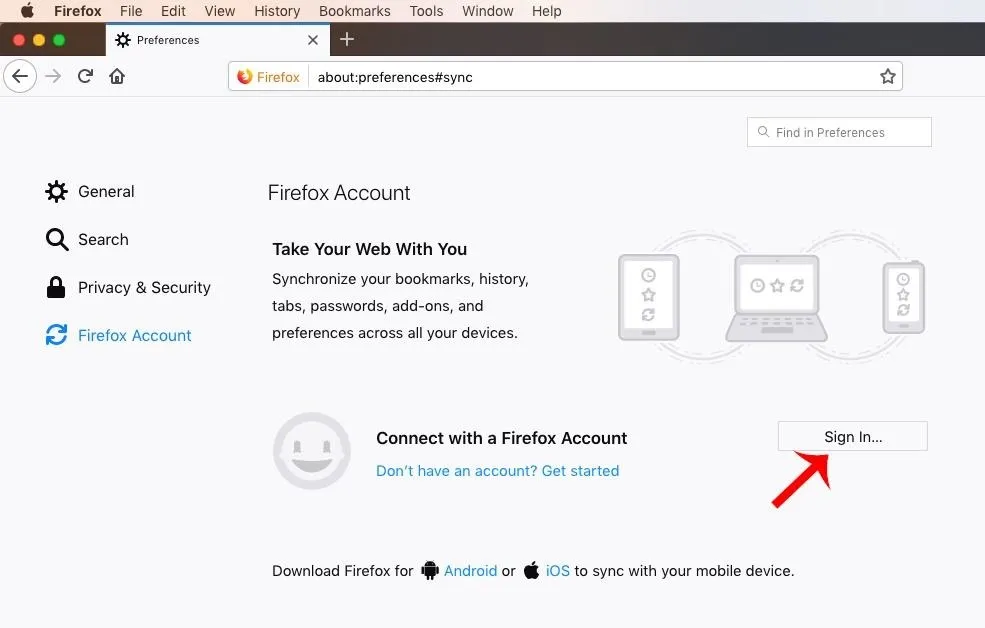Click the Privacy & Security lock icon

tap(56, 287)
